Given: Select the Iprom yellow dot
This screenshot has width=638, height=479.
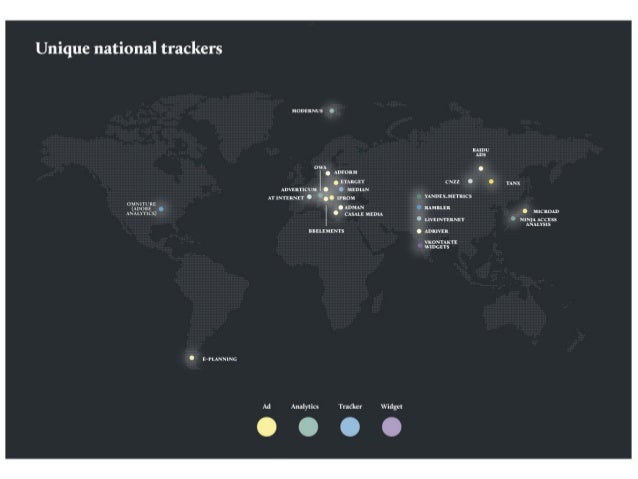Looking at the screenshot, I should click(x=332, y=198).
